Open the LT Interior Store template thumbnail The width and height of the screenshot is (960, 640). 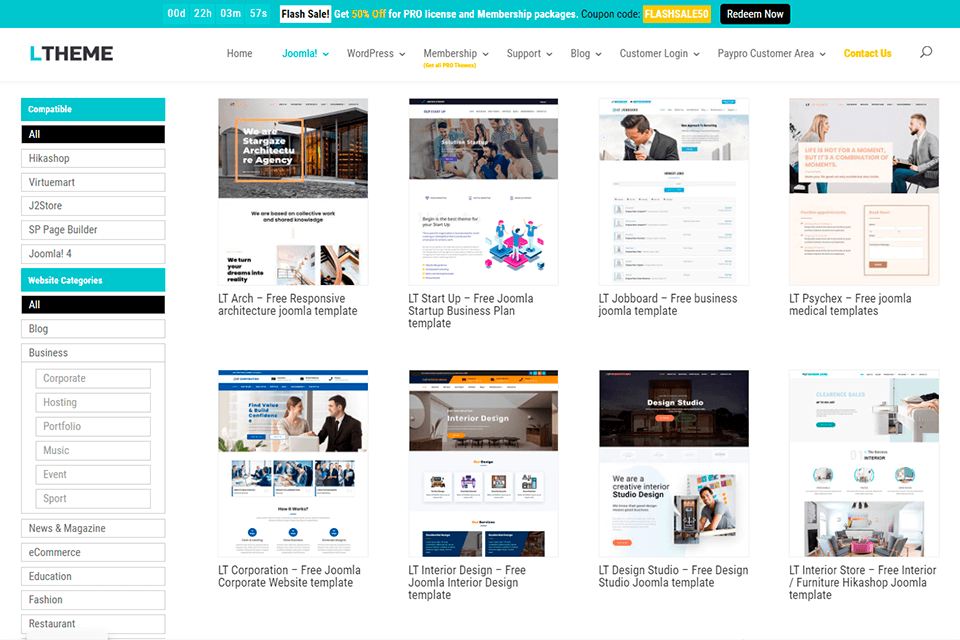point(864,463)
